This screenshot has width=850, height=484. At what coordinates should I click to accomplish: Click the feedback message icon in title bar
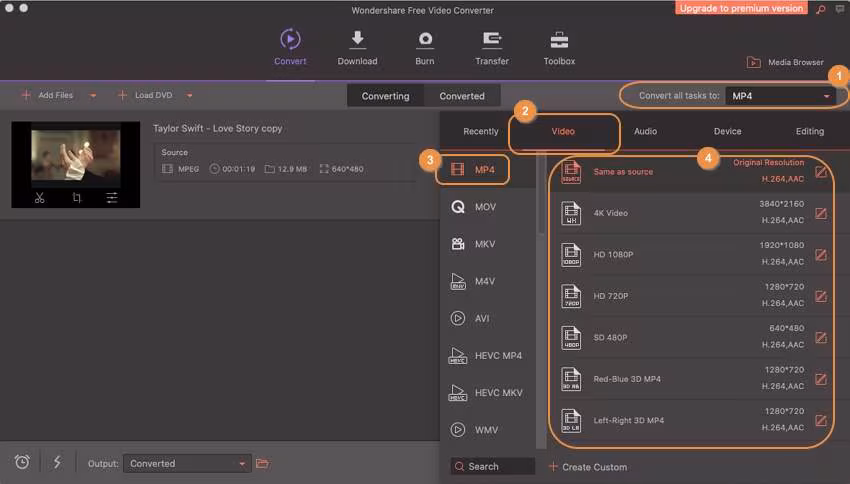click(x=840, y=9)
